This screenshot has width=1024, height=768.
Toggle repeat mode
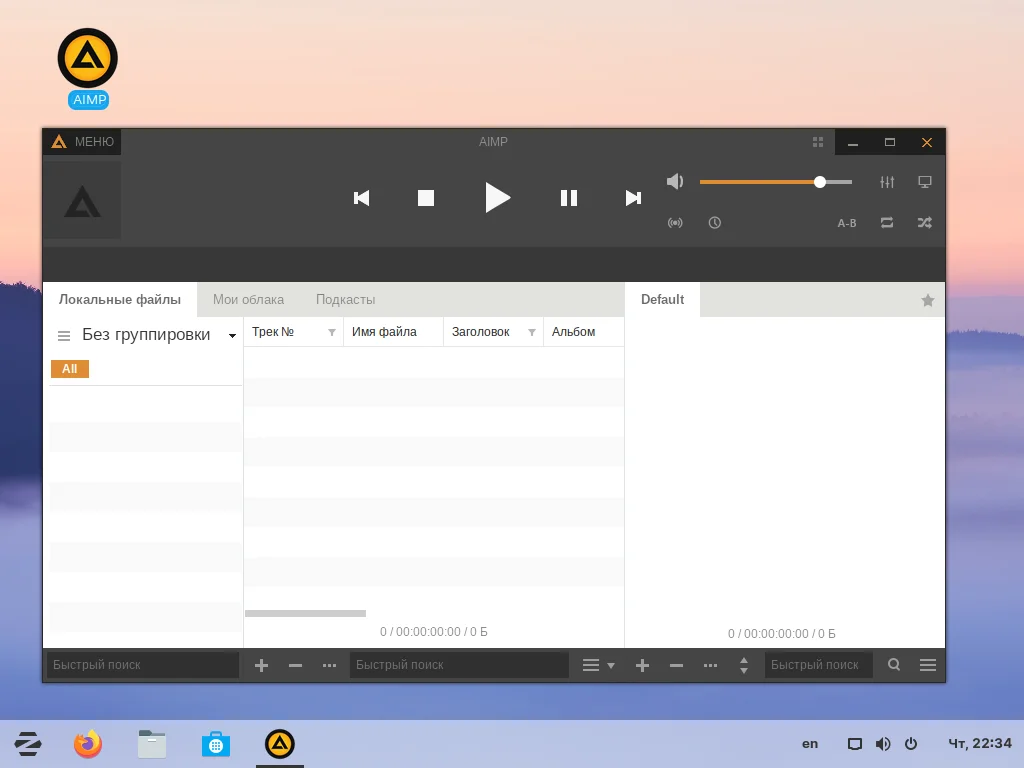pos(887,222)
